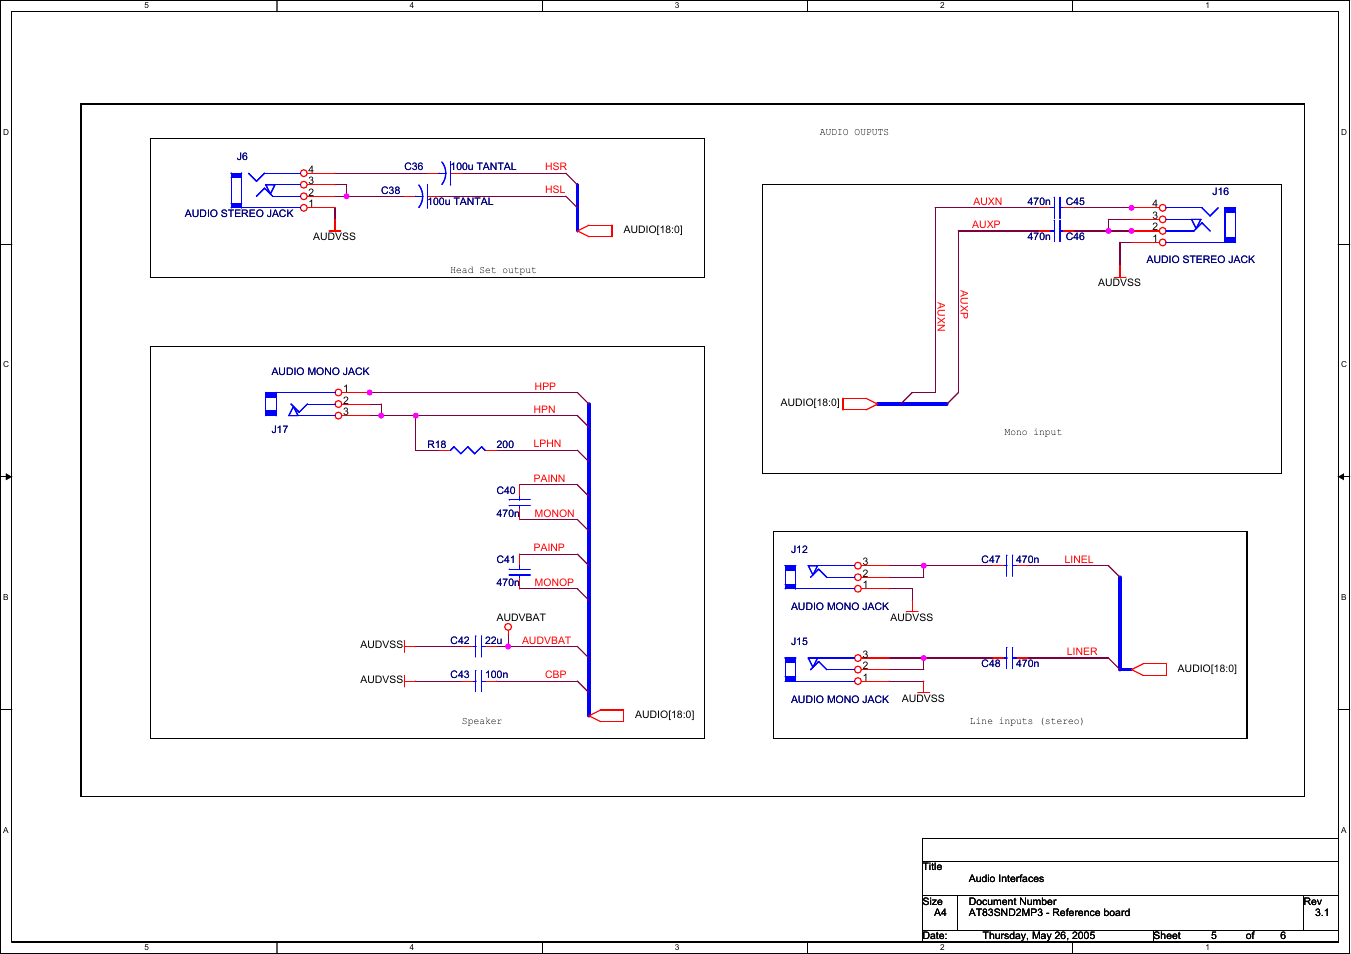Select the J12 mono jack symbol
The height and width of the screenshot is (954, 1351).
[825, 576]
